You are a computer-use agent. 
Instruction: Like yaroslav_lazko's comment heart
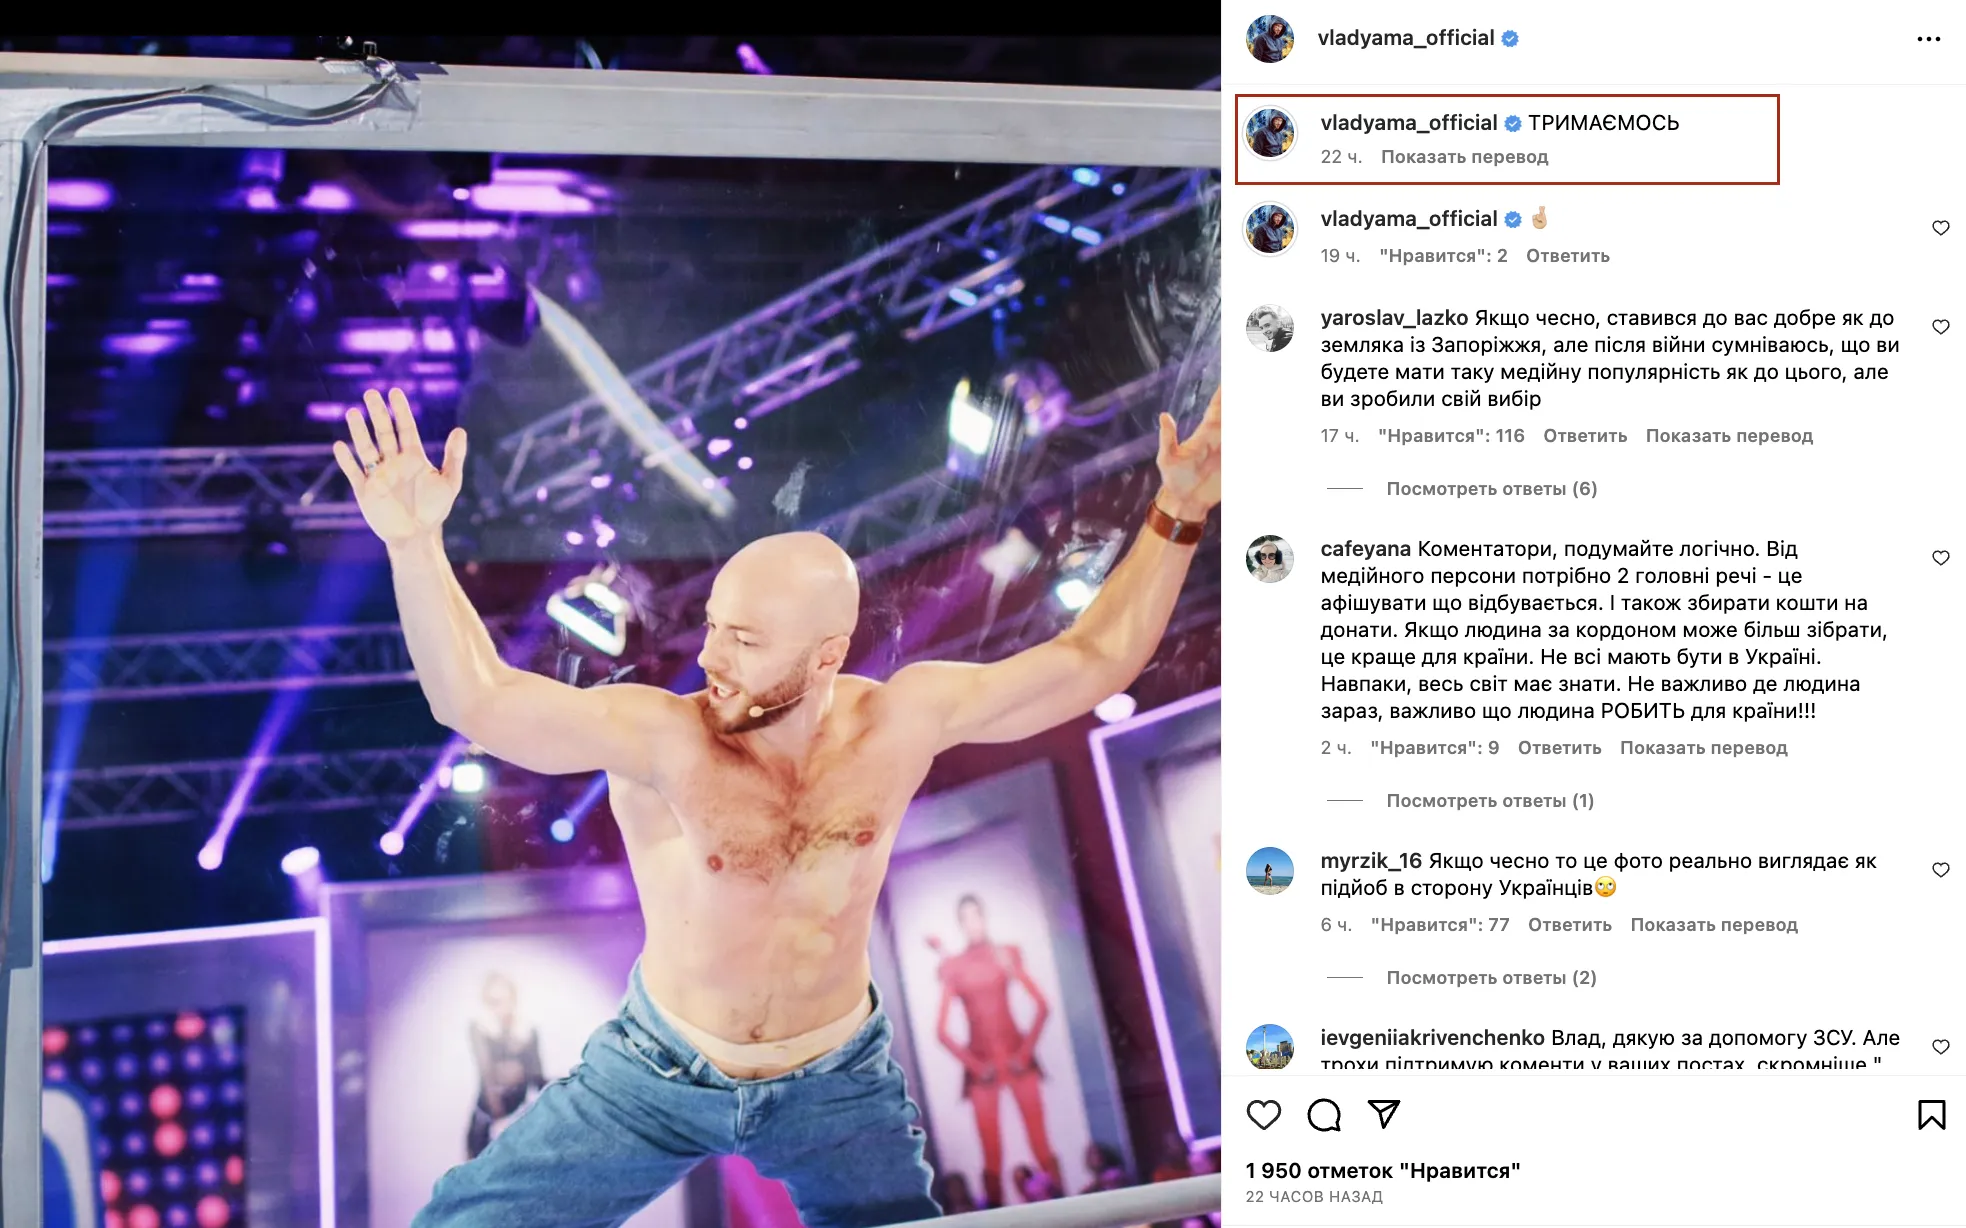tap(1940, 327)
